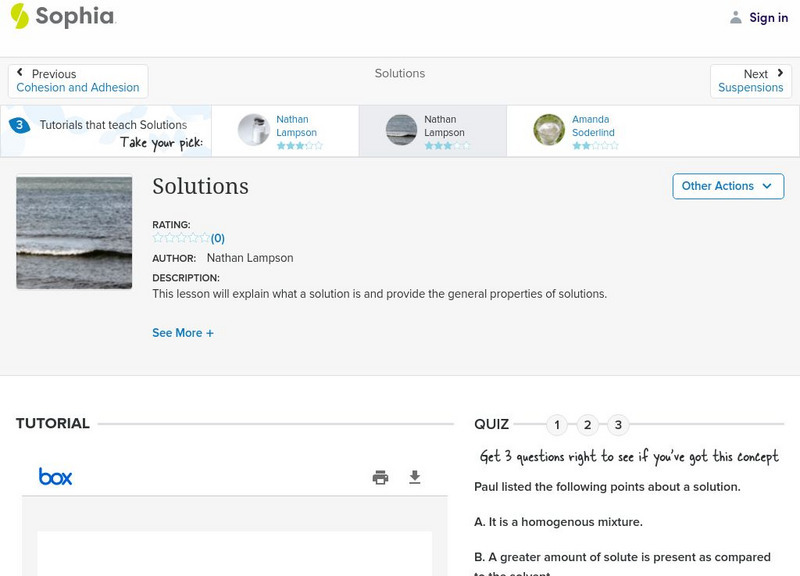Click the Solutions lesson thumbnail image
The width and height of the screenshot is (800, 576).
[x=73, y=232]
